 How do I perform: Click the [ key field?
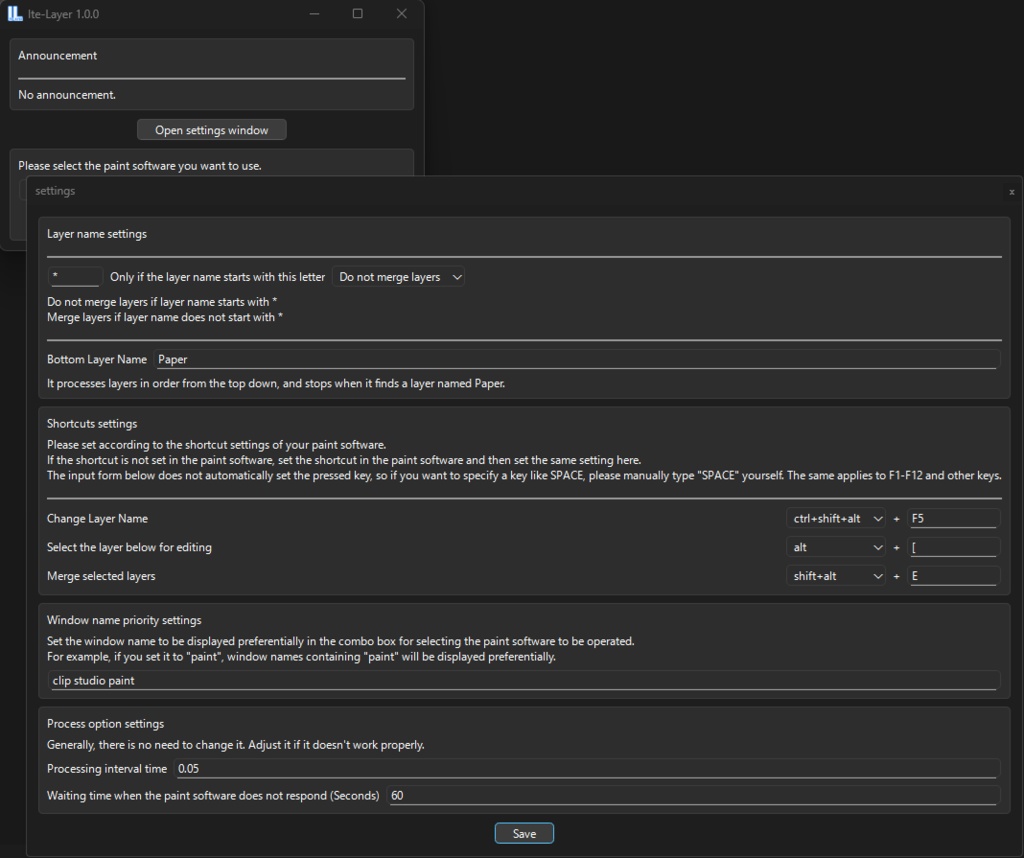click(x=954, y=547)
